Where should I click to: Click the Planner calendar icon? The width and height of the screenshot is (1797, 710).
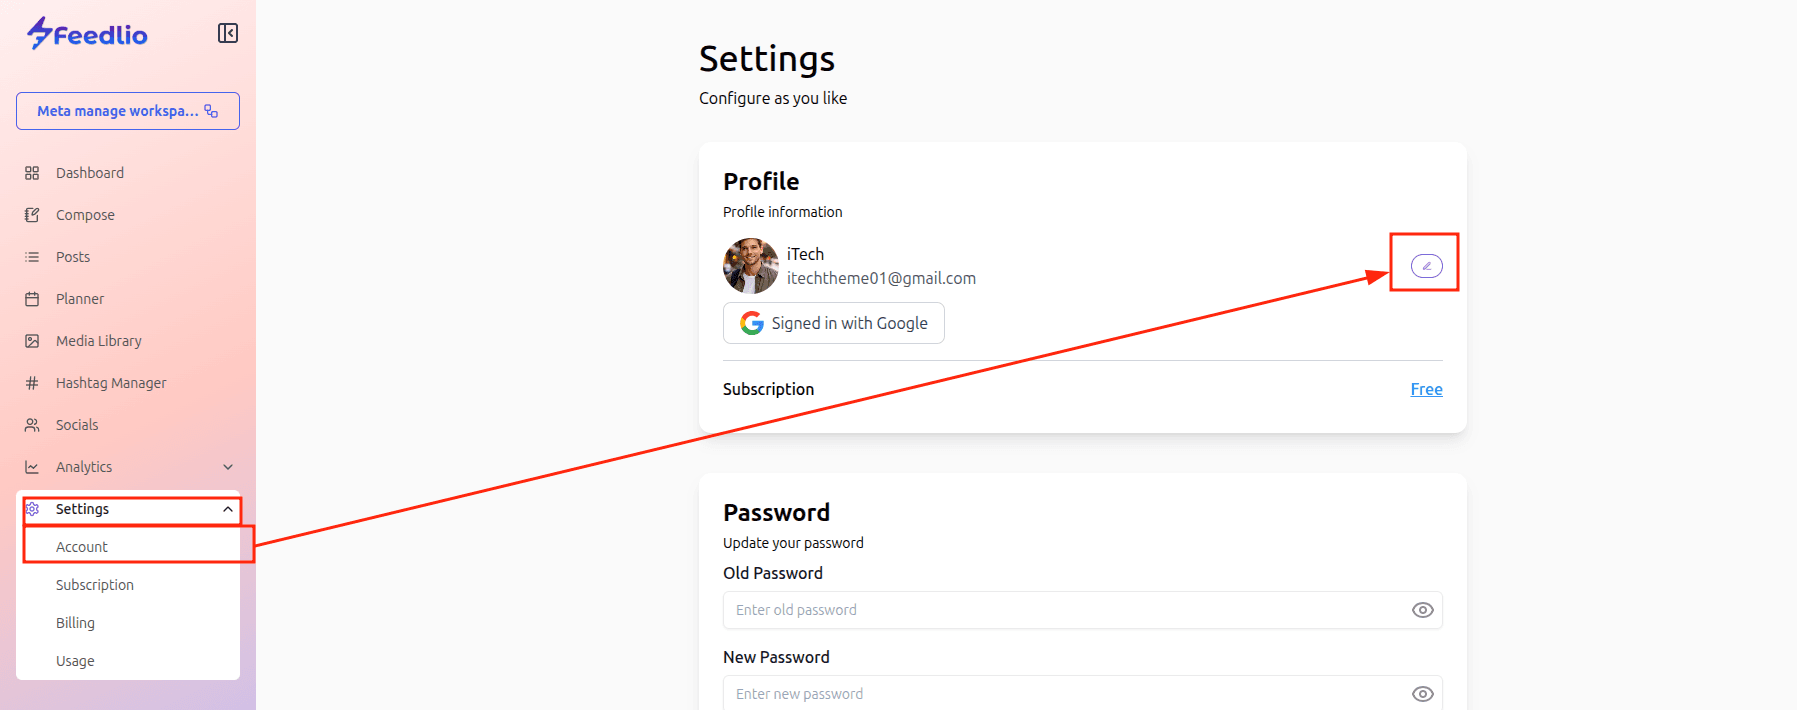(x=32, y=299)
